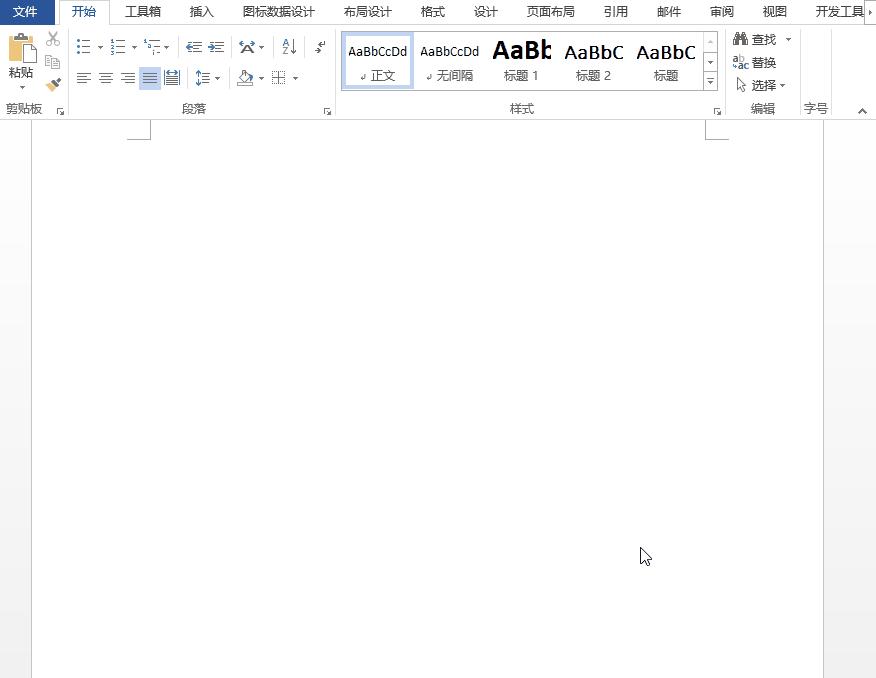876x678 pixels.
Task: Click the 替换 (Replace) command
Action: 761,62
